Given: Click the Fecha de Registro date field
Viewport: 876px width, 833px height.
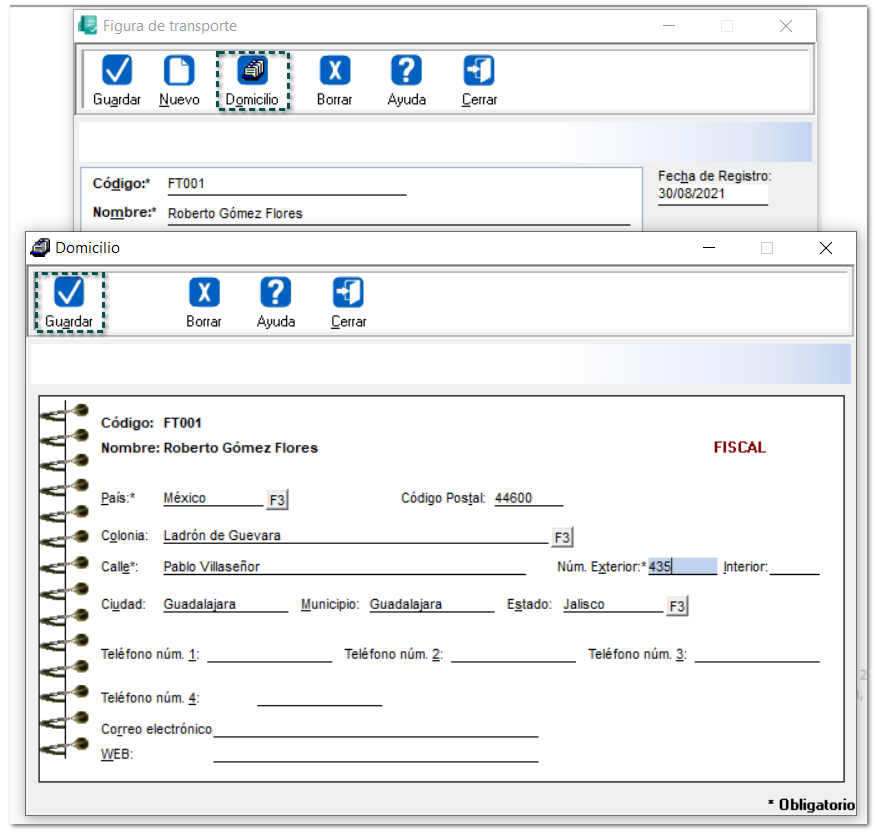Looking at the screenshot, I should coord(712,195).
